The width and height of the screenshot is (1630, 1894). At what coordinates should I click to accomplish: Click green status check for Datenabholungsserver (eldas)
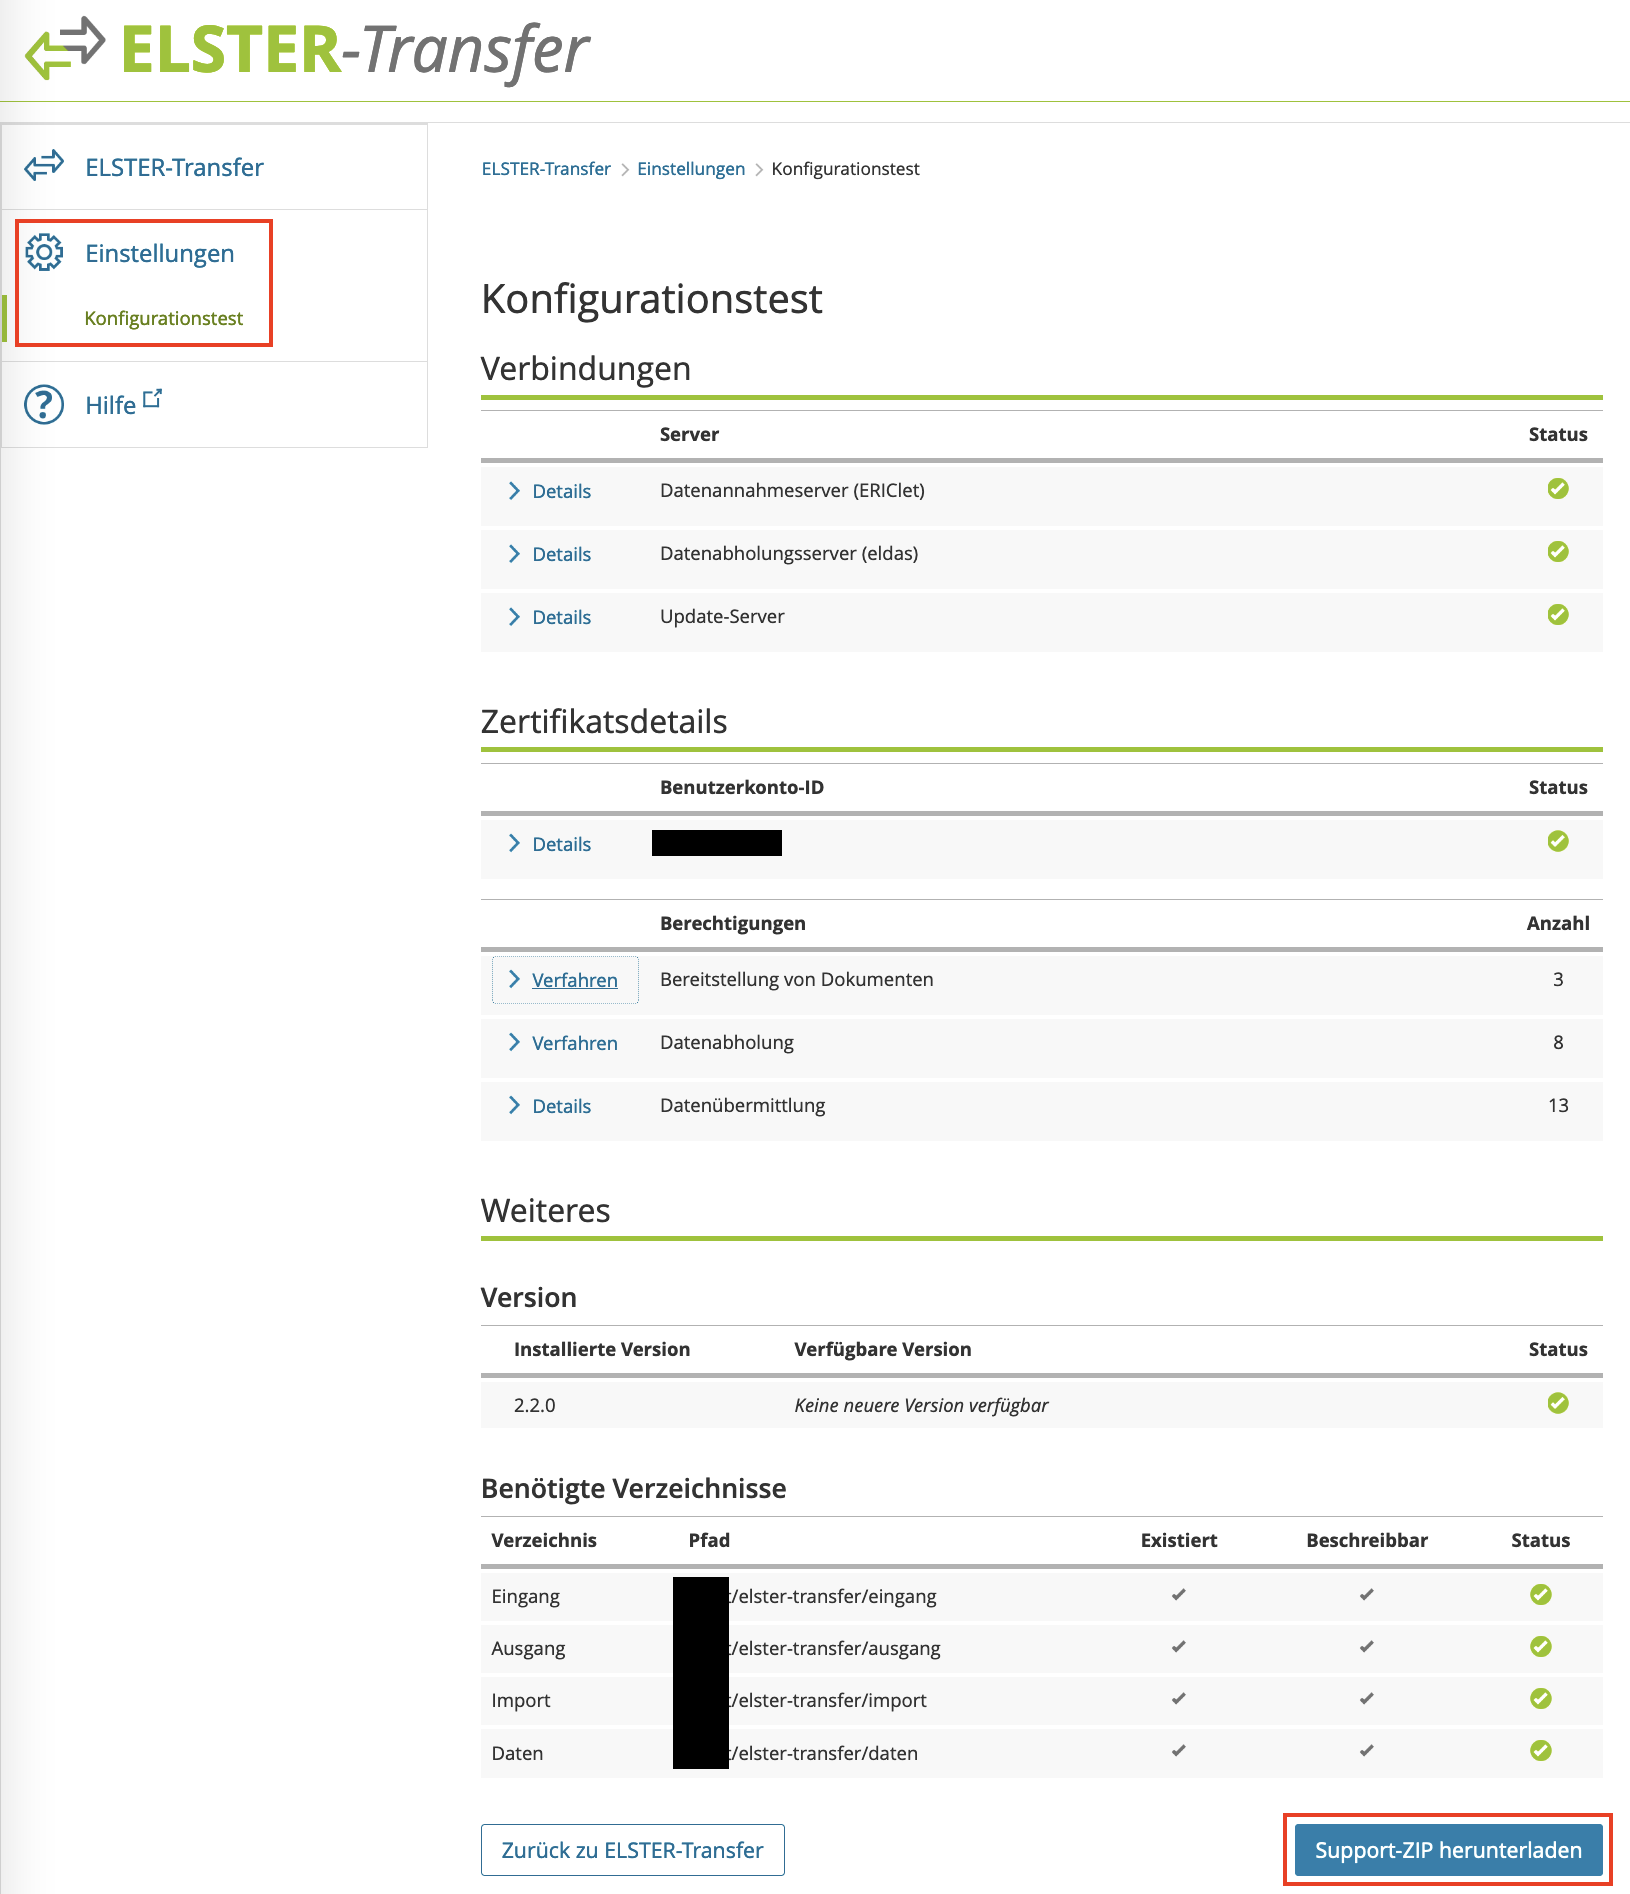point(1557,552)
